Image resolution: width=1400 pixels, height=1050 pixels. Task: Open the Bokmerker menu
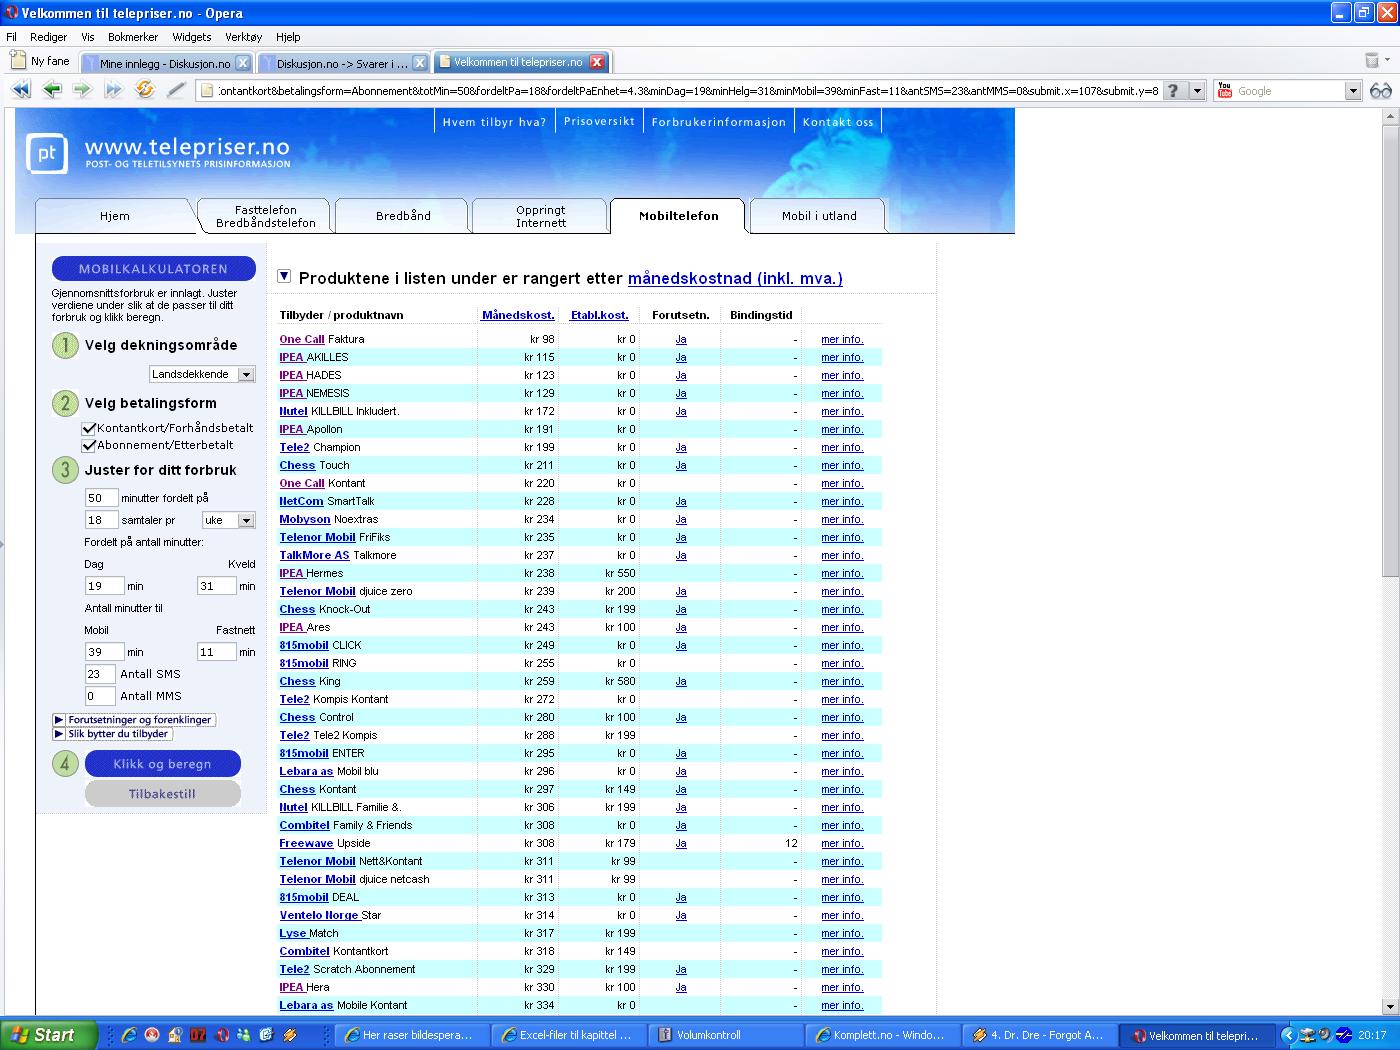tap(133, 37)
